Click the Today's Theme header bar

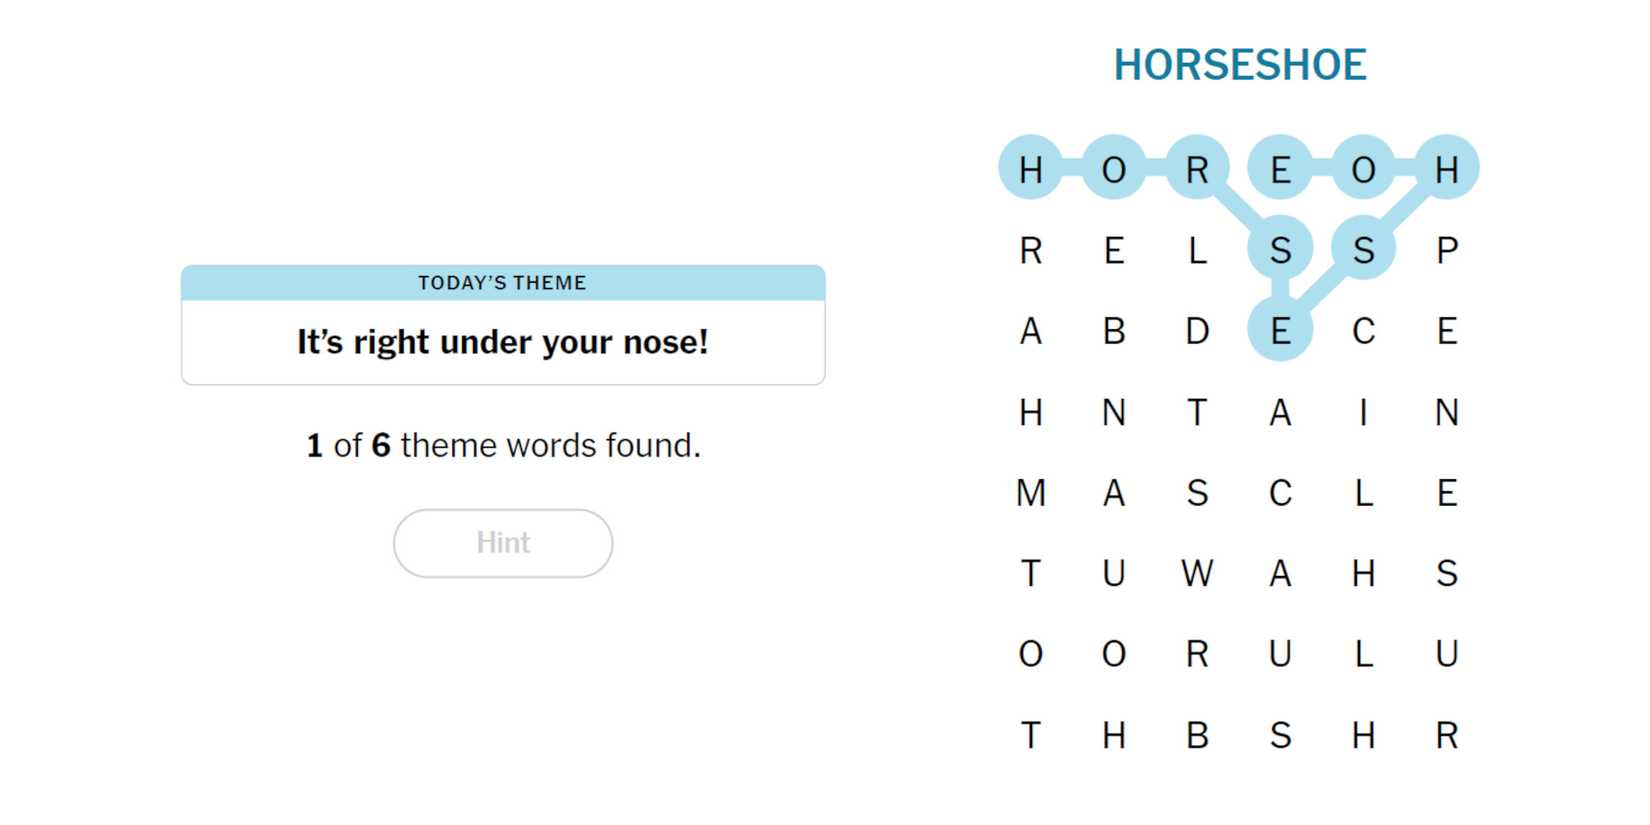[502, 283]
